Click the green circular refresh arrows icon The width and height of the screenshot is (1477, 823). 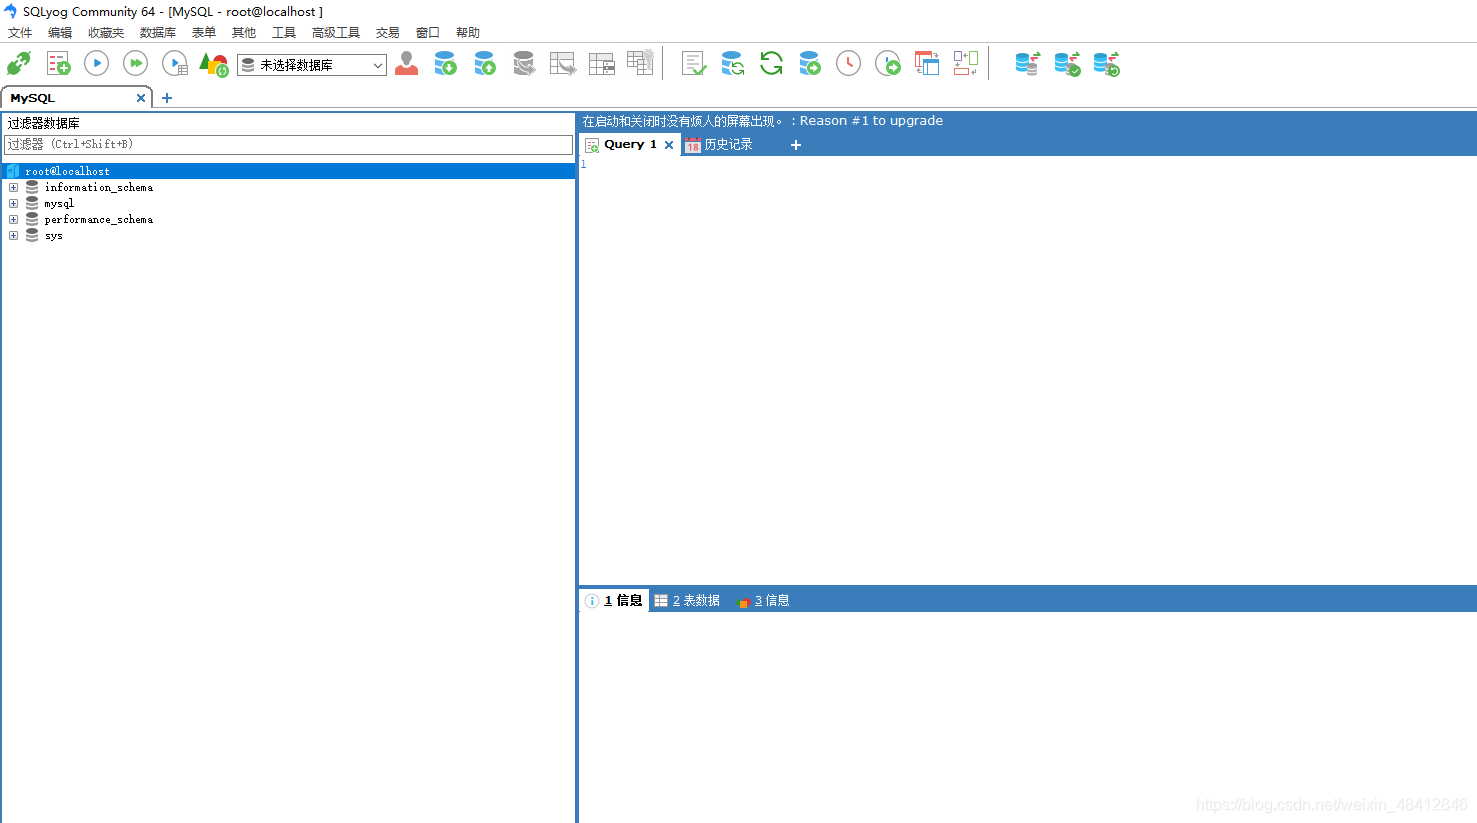[771, 64]
